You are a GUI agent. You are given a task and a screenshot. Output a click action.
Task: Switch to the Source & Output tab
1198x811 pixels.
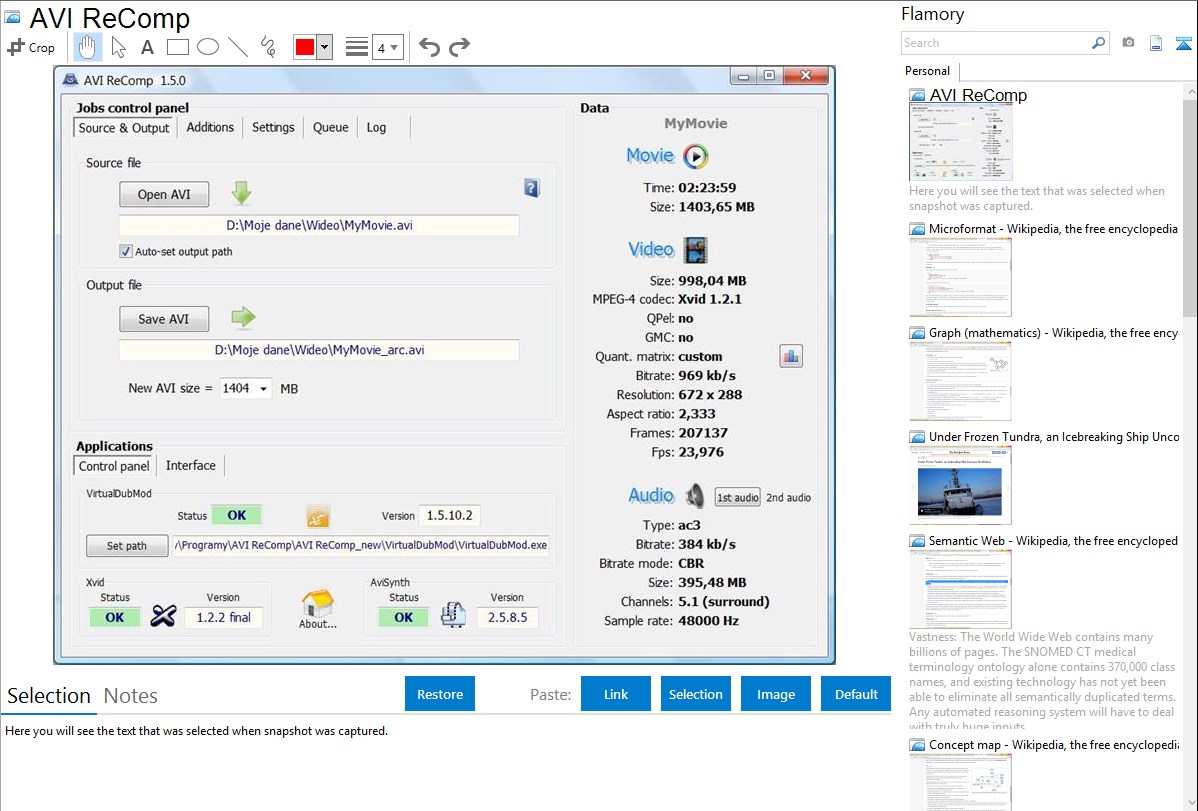124,128
